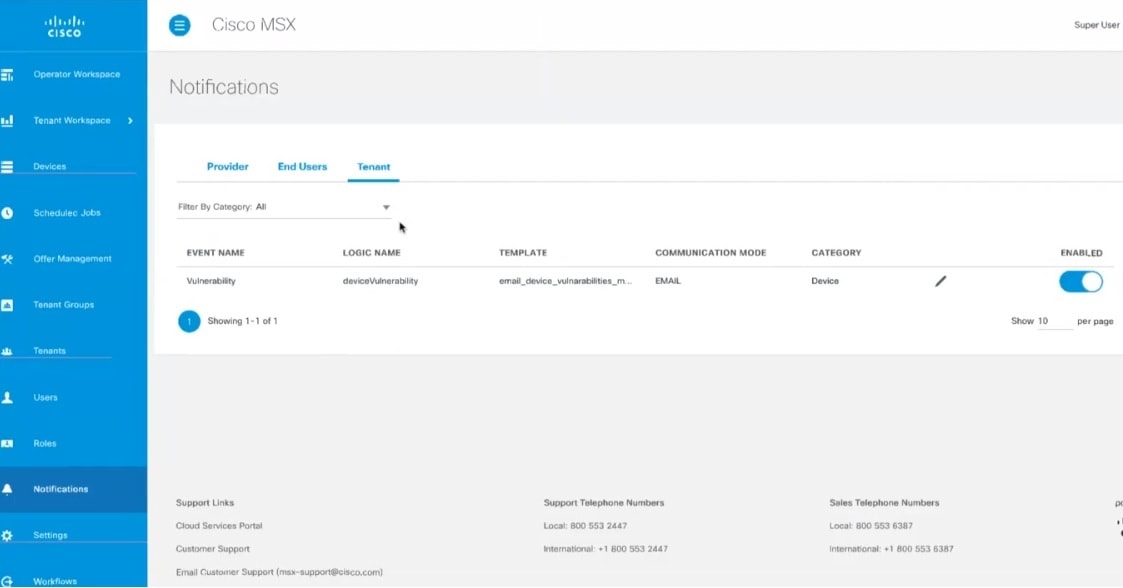
Task: Open the Users person icon
Action: point(7,397)
